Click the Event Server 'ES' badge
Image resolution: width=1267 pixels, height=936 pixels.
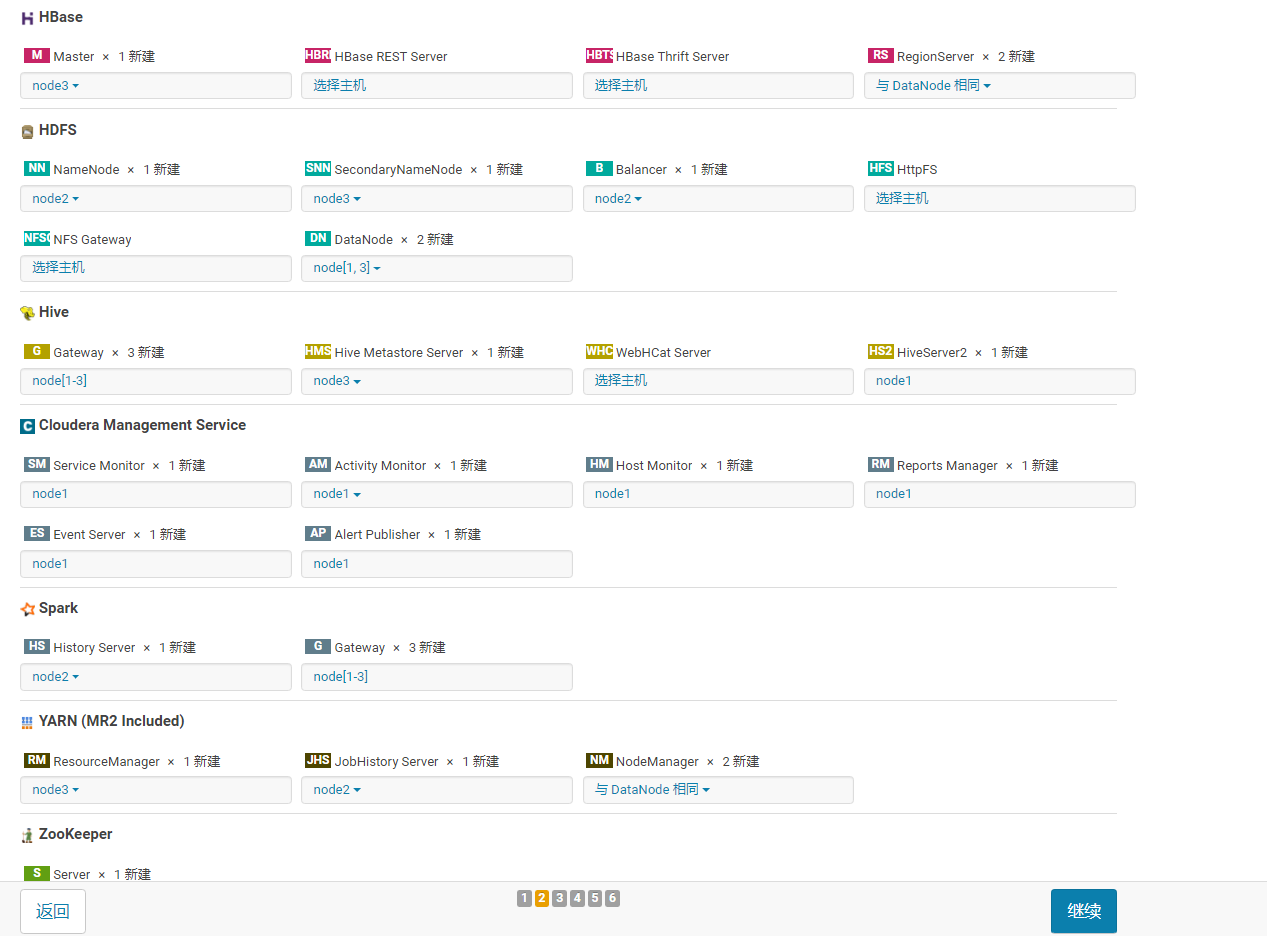coord(37,533)
